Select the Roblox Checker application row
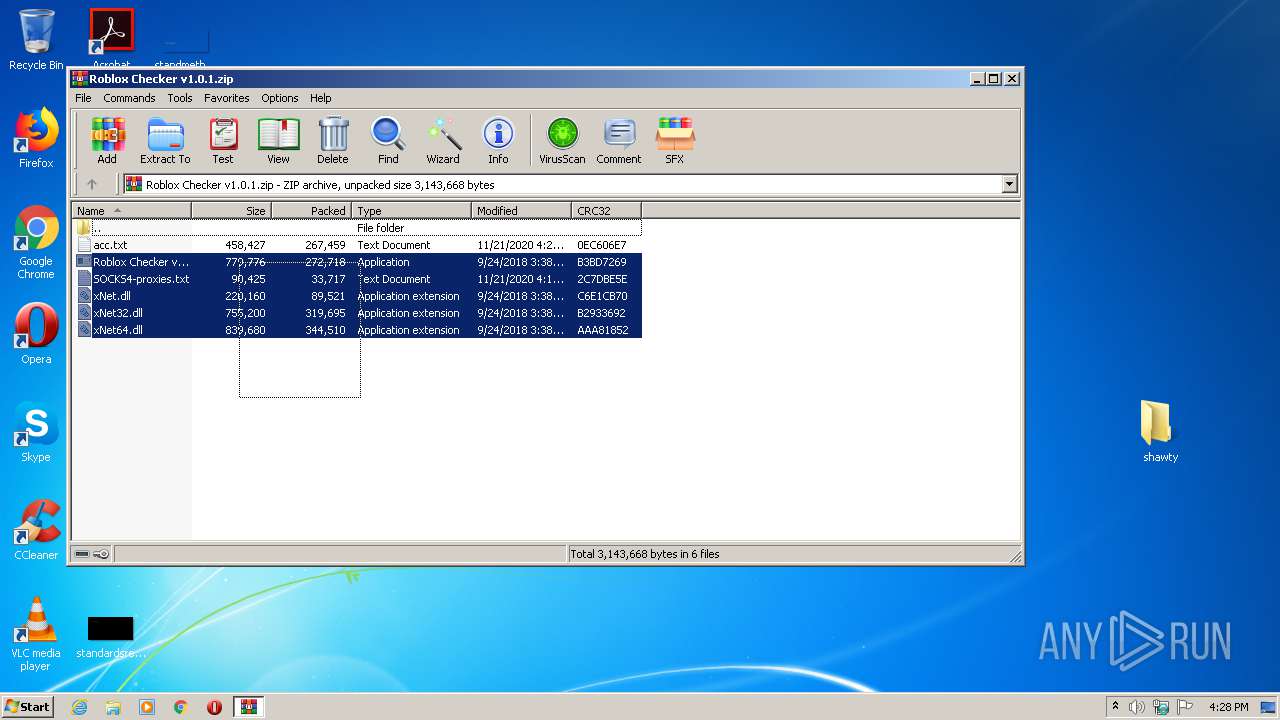Viewport: 1280px width, 720px height. 357,262
